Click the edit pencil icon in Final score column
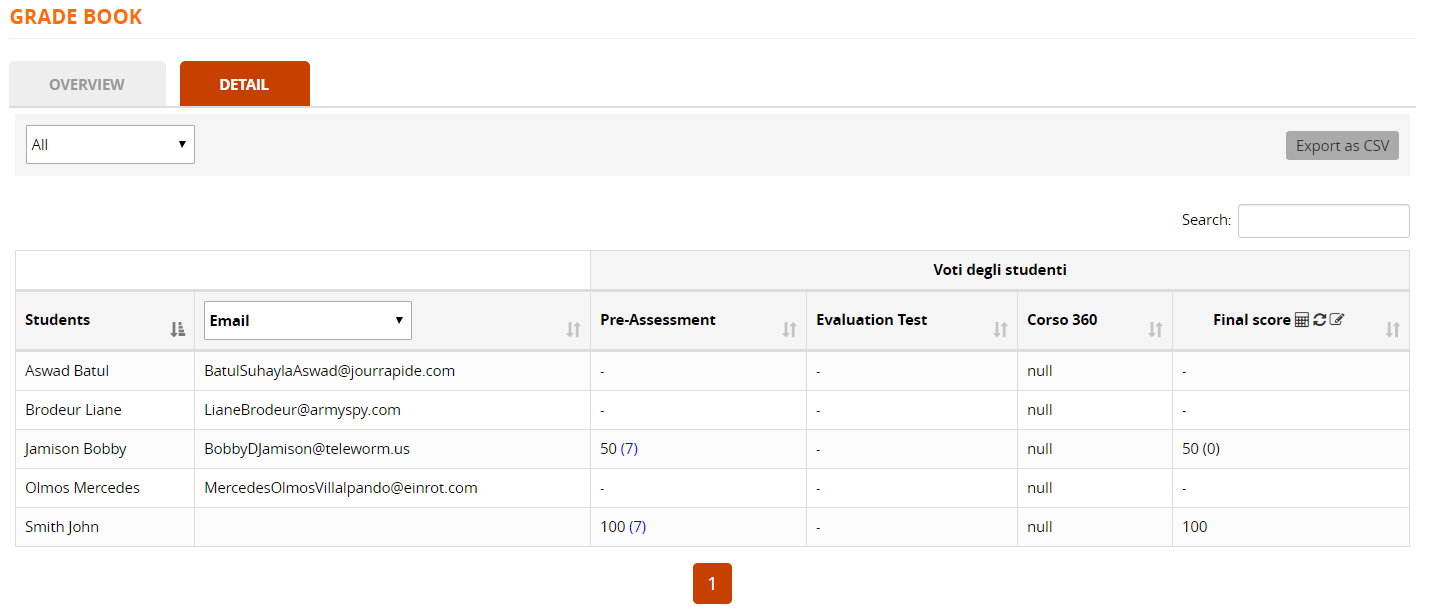Screen dimensions: 1429x615 1336,320
